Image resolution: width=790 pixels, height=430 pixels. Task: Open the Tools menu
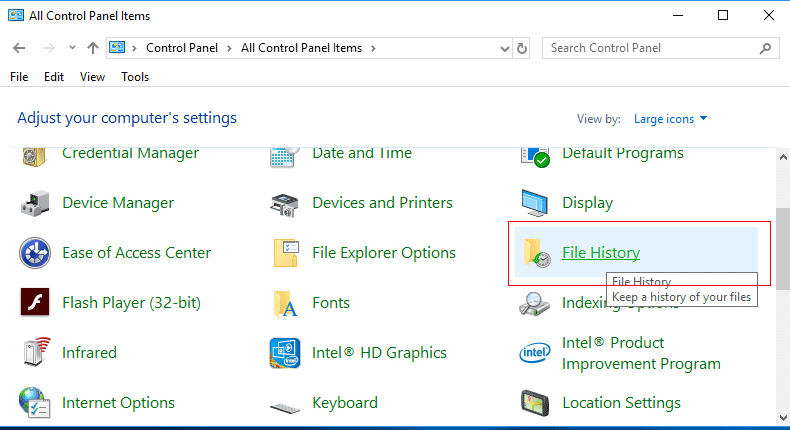point(135,77)
